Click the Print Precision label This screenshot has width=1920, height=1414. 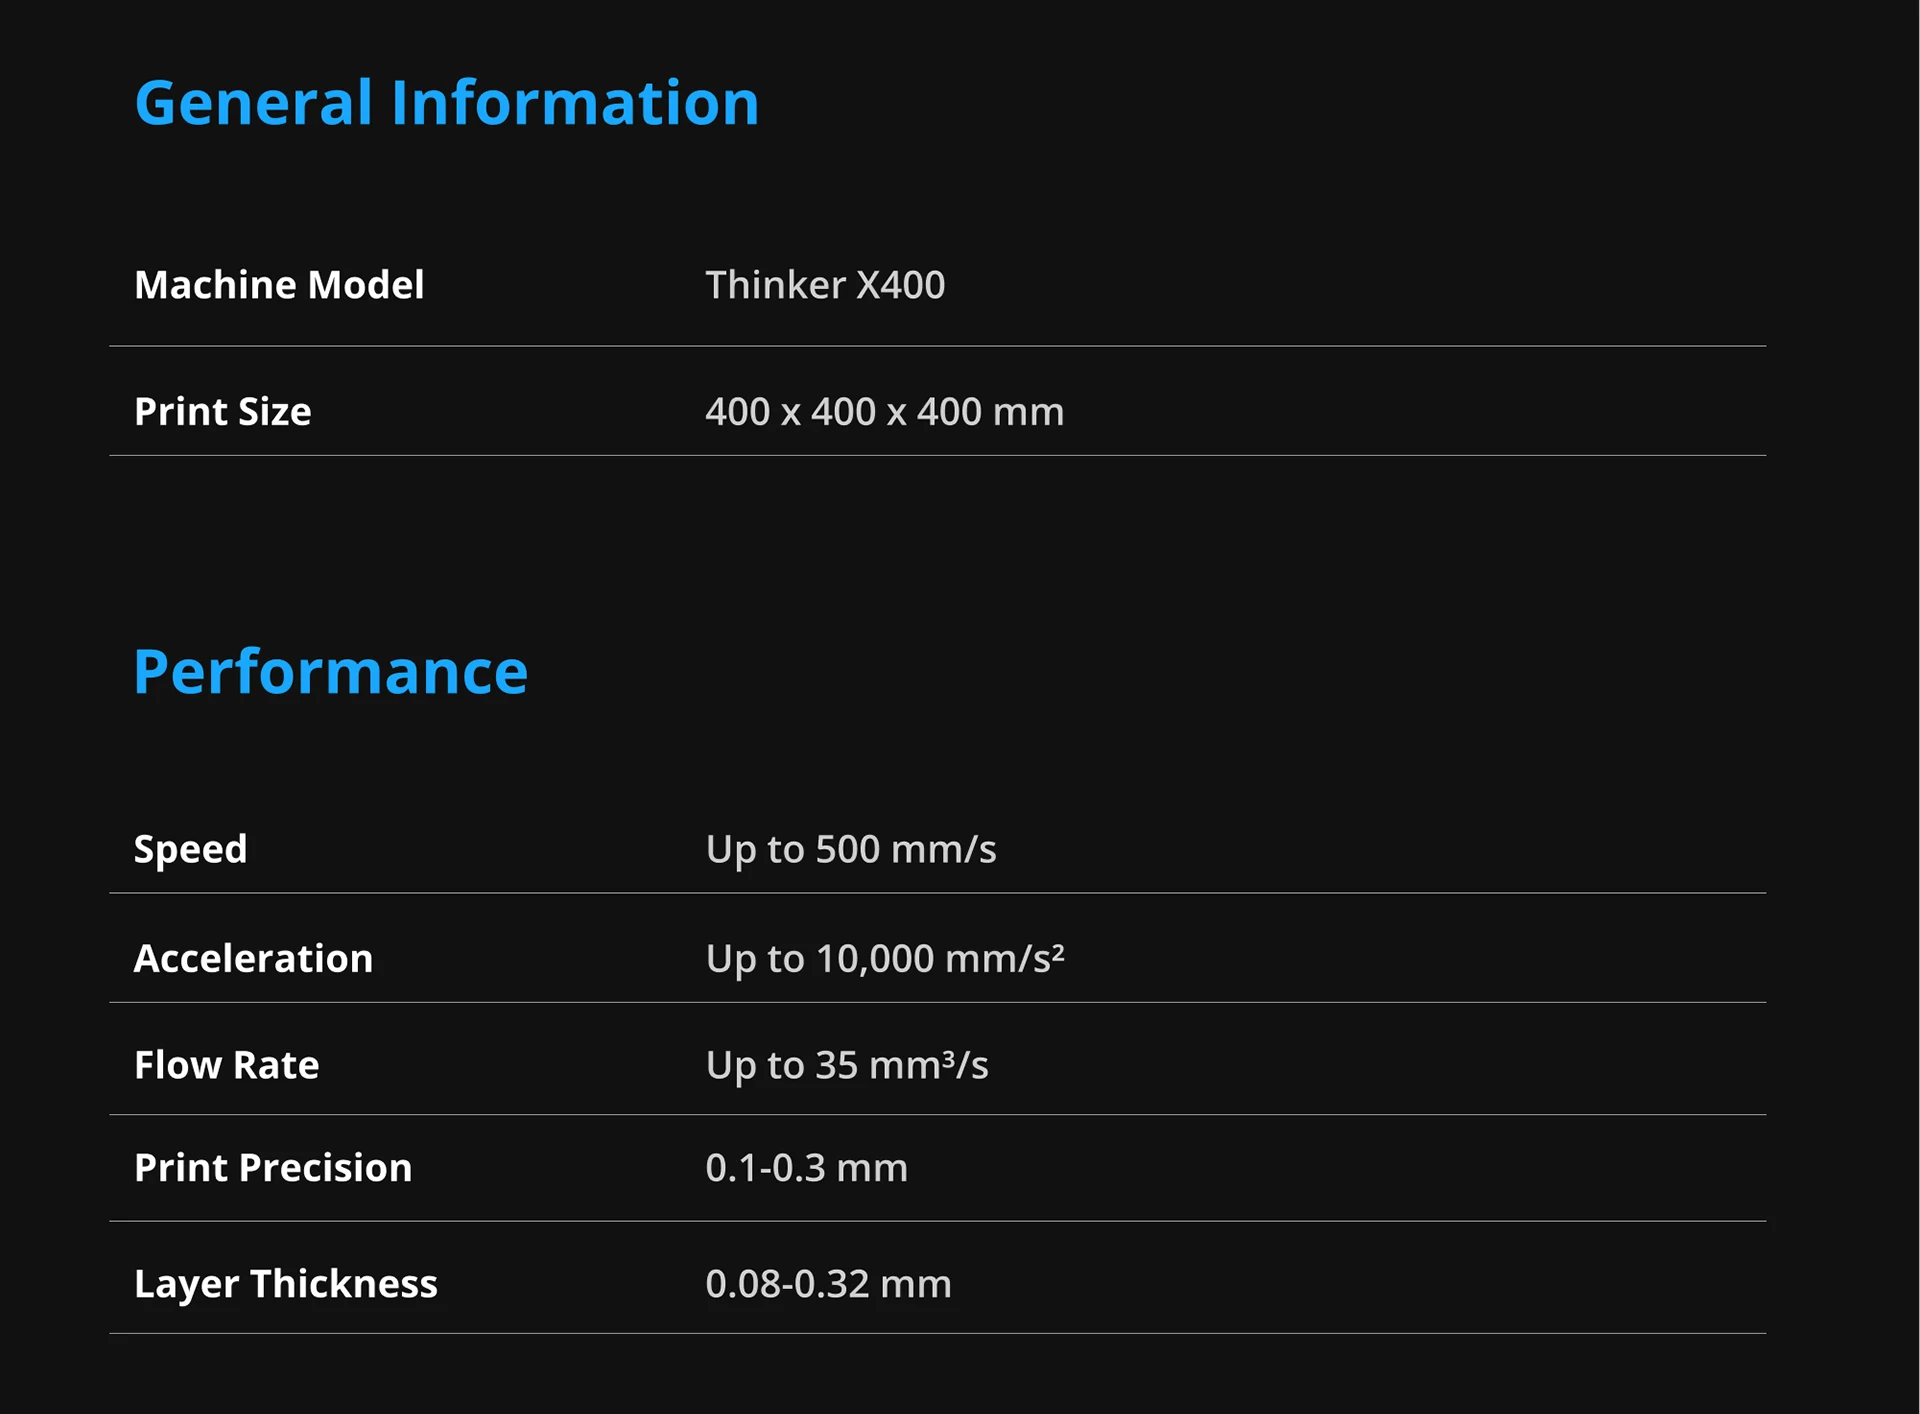tap(272, 1168)
